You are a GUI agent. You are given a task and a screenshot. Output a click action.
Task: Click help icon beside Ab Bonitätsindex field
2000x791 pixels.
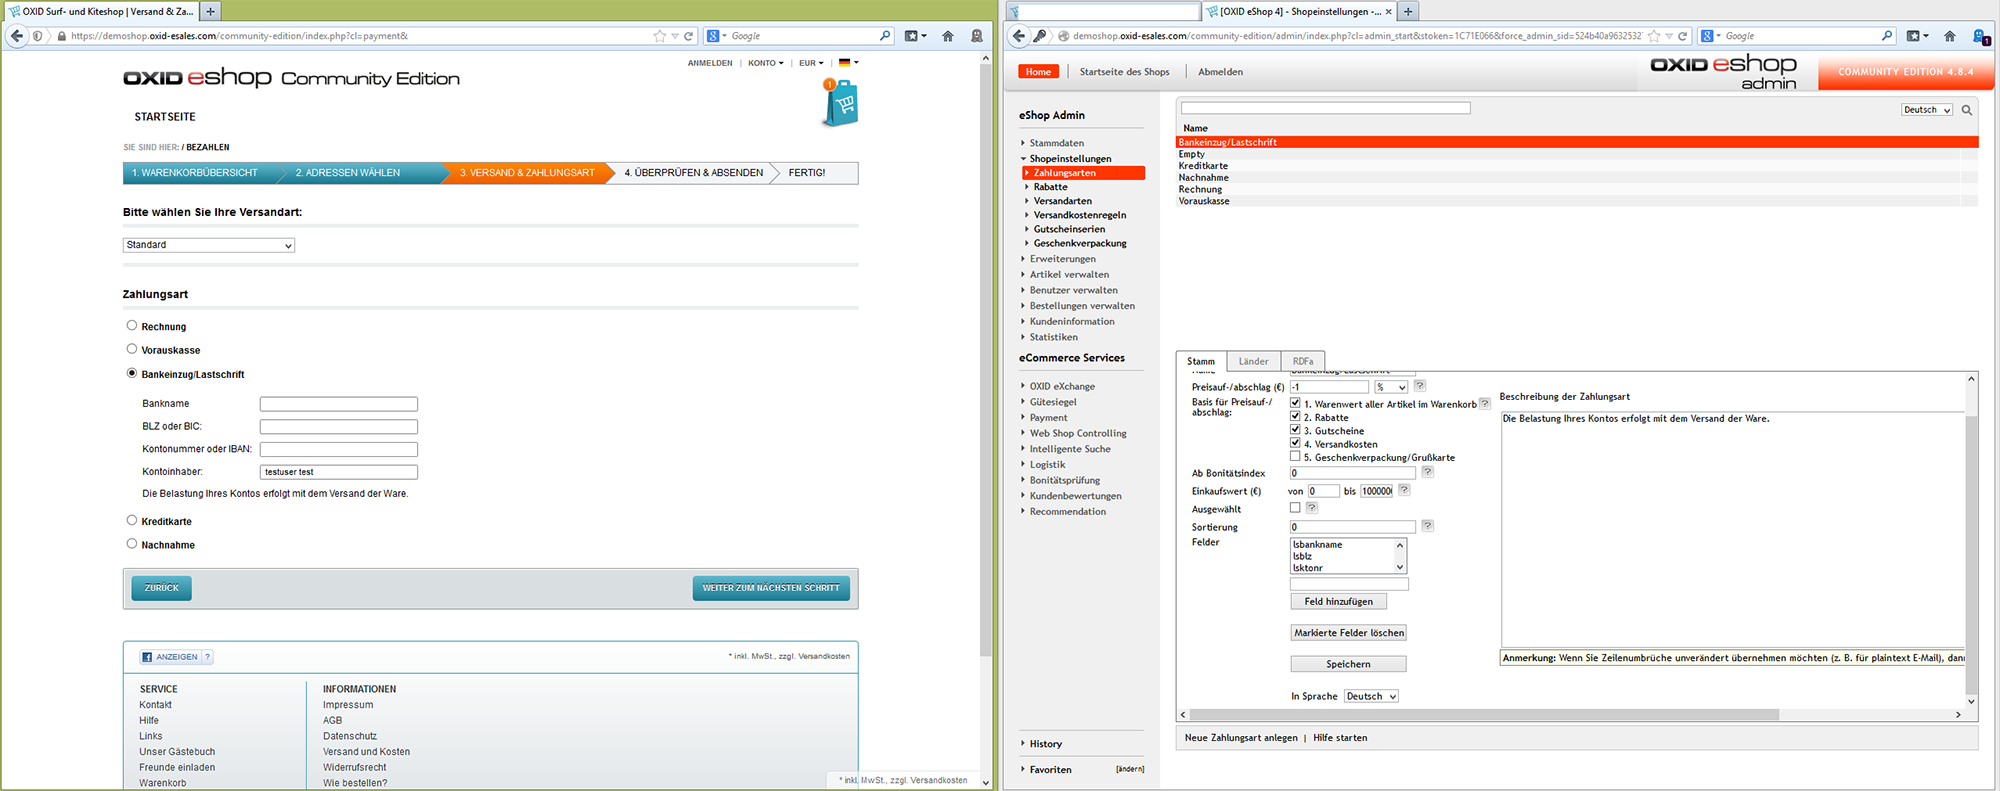click(x=1427, y=472)
